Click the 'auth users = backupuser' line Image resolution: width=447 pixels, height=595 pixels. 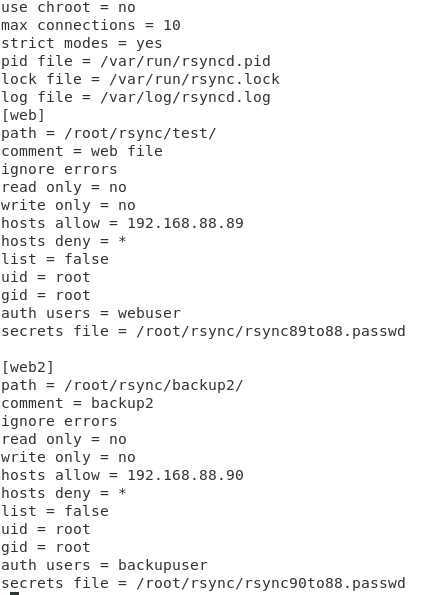(104, 565)
